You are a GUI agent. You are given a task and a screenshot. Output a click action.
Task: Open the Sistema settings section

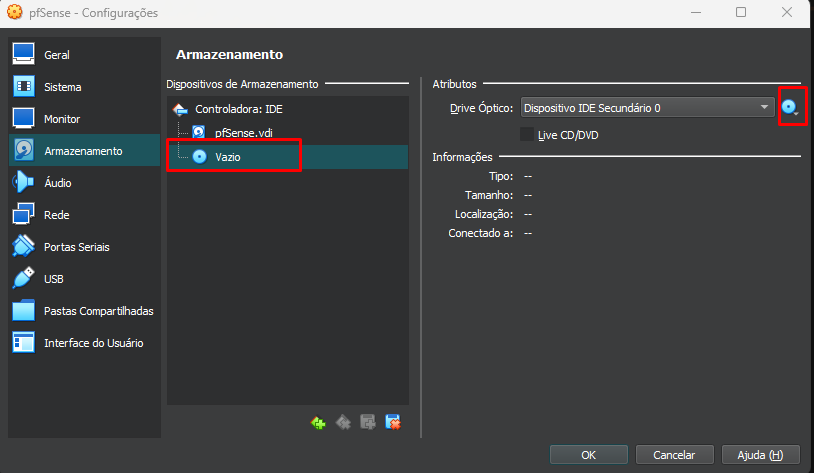point(85,87)
